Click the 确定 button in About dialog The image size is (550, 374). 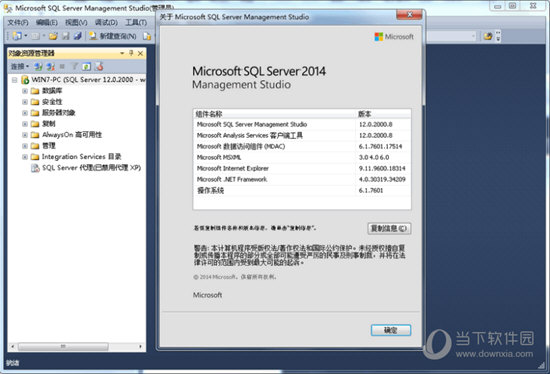coord(391,330)
